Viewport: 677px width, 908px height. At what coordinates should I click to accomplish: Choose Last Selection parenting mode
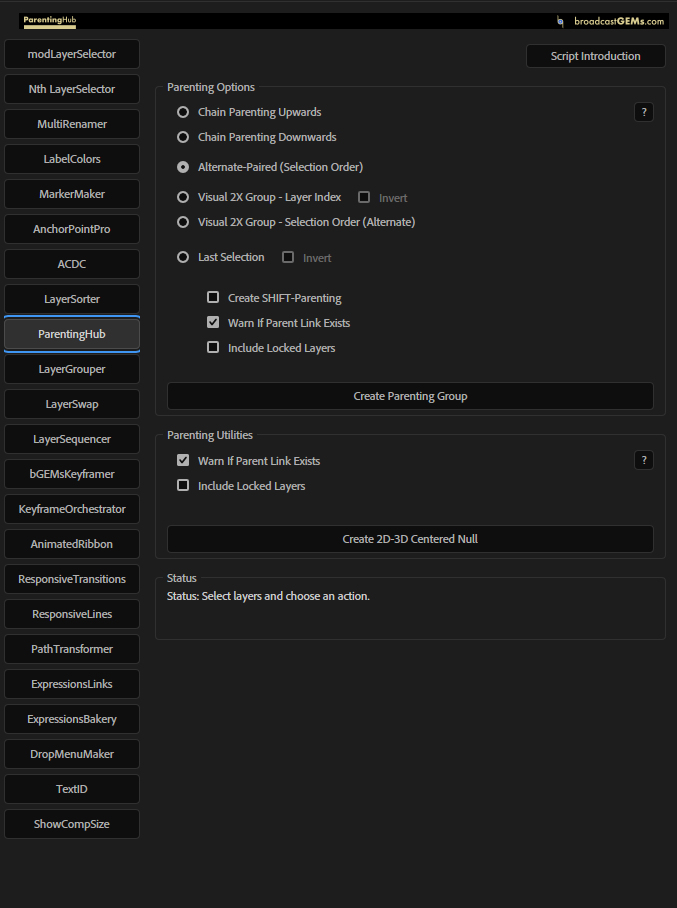pyautogui.click(x=183, y=257)
